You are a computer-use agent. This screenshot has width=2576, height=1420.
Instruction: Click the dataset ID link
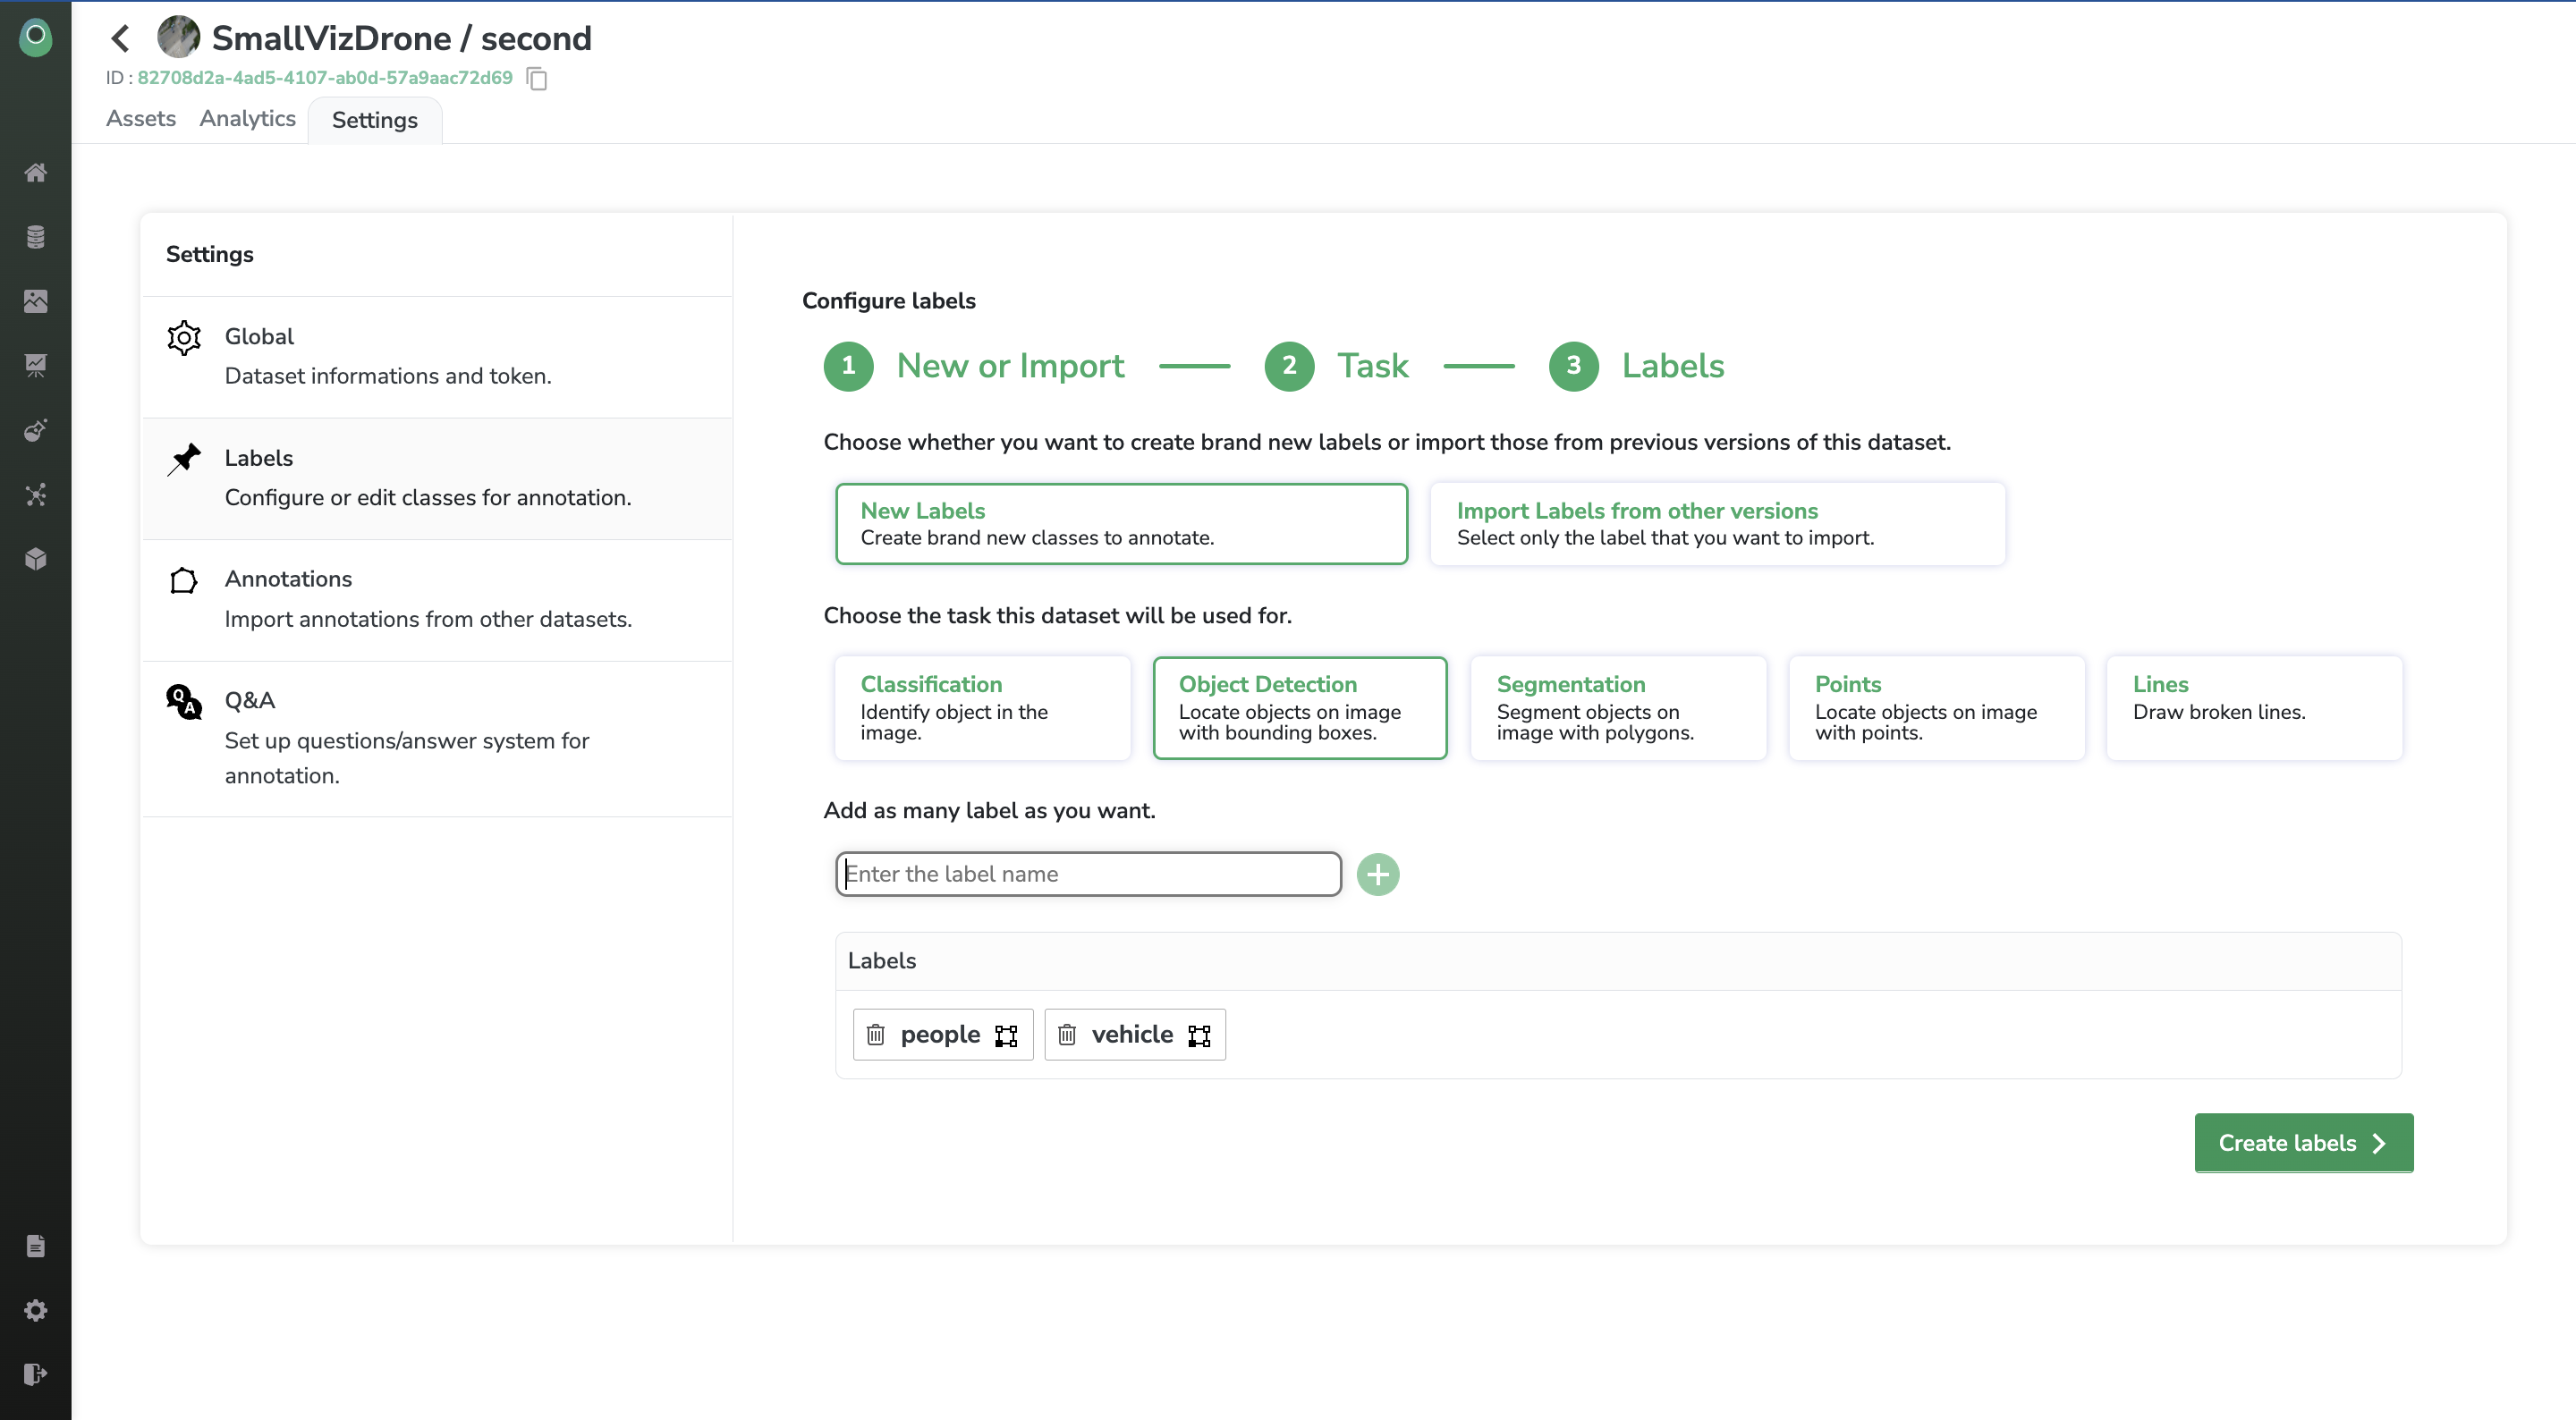(324, 78)
